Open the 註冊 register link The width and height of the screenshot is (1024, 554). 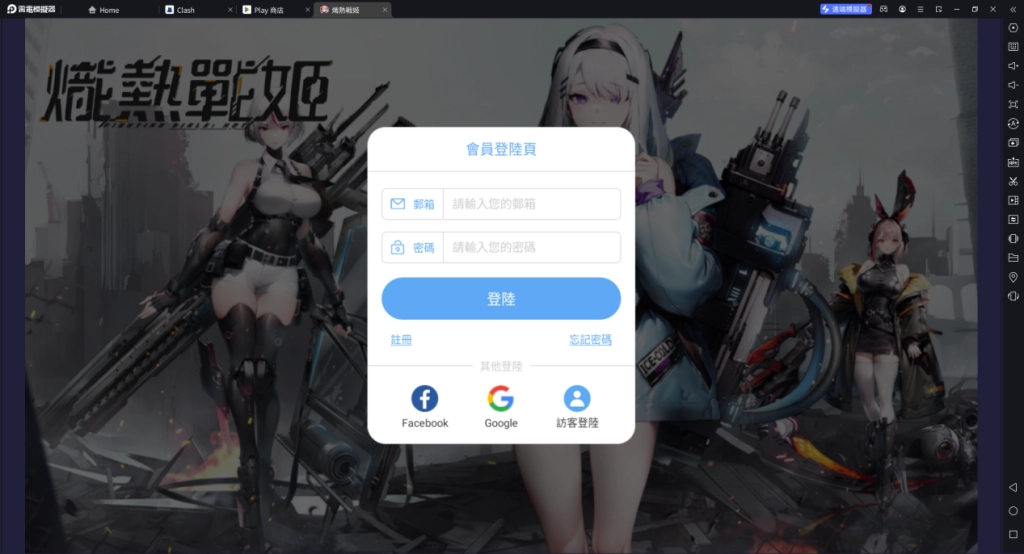point(401,340)
